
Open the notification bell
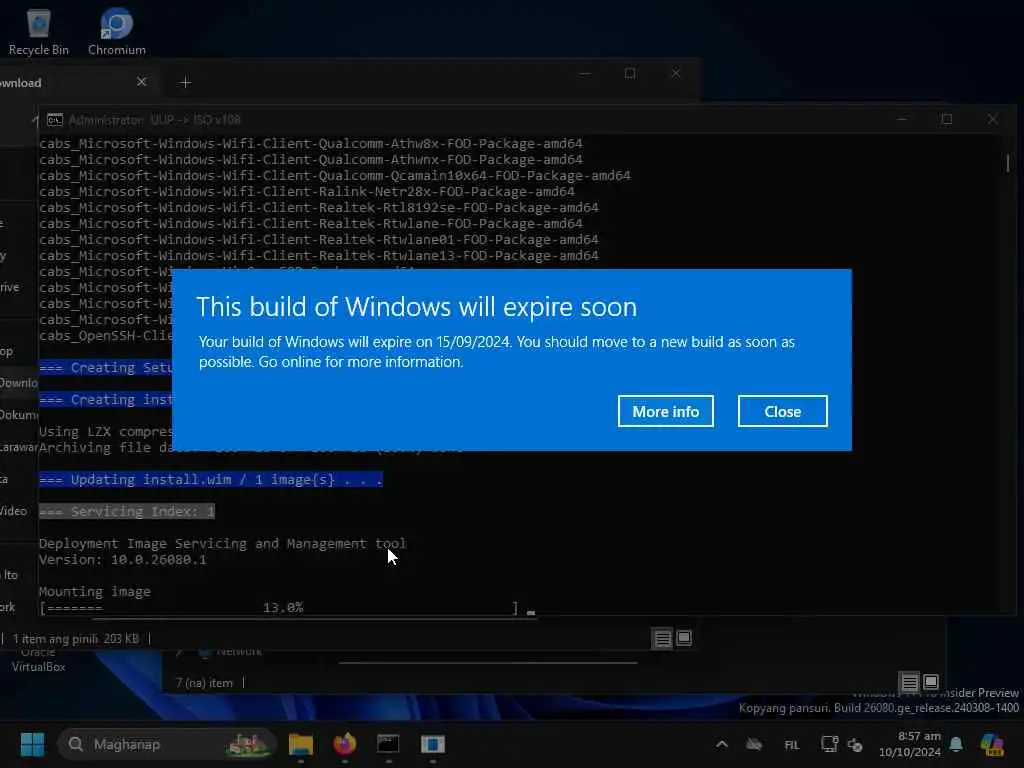956,744
